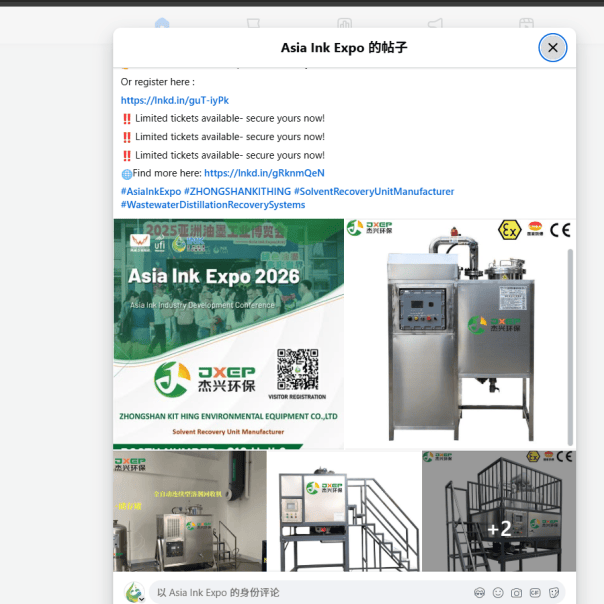Viewport: 604px width, 604px height.
Task: Type in the comment field as Asia Ink Expo
Action: pos(300,593)
